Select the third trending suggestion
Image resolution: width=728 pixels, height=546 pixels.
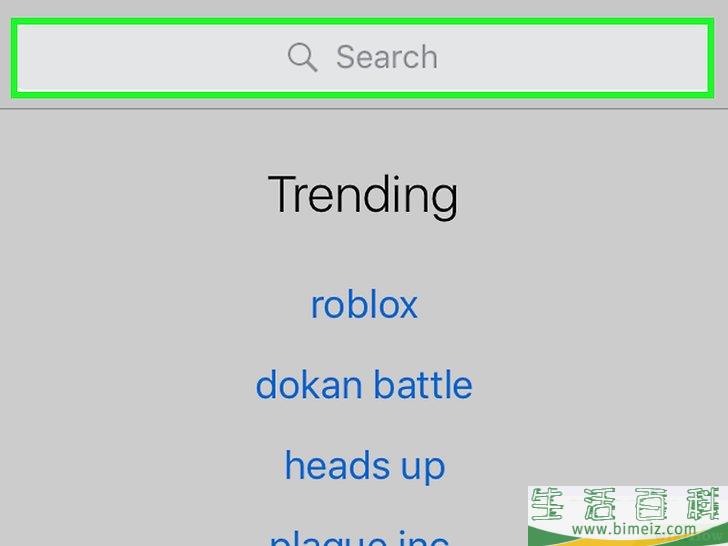click(x=365, y=466)
